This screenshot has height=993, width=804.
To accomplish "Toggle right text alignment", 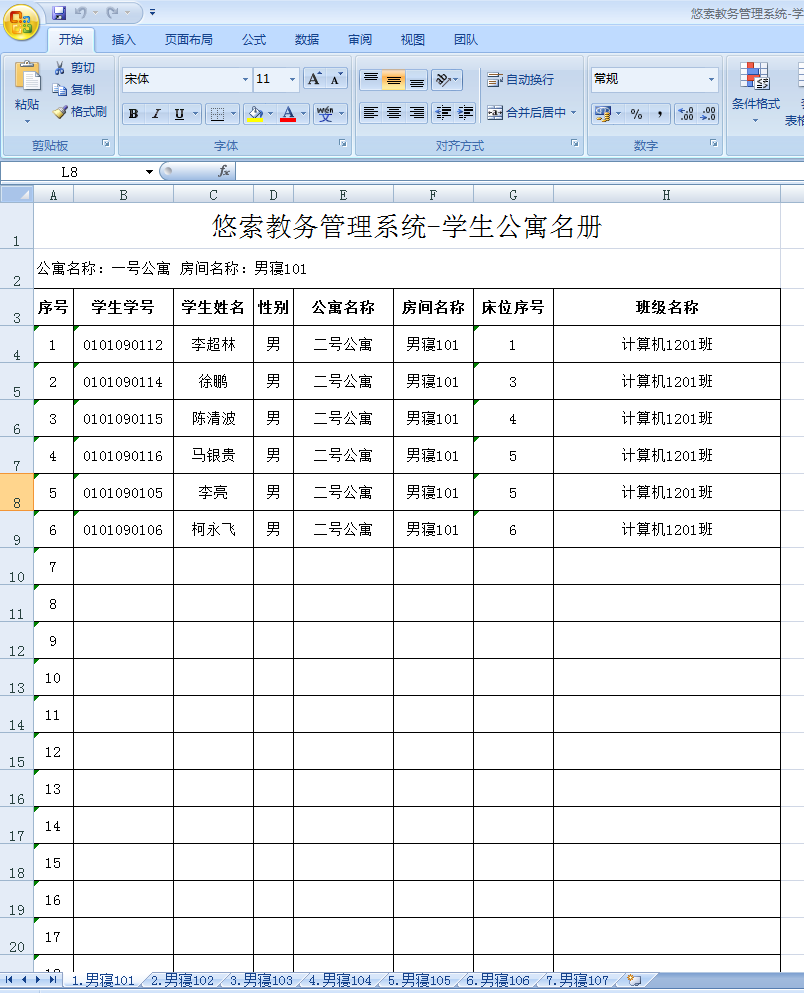I will click(417, 113).
